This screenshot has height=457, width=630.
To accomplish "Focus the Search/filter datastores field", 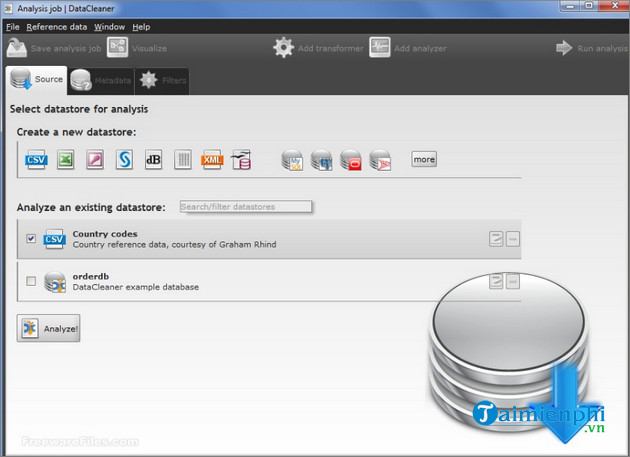I will click(x=245, y=207).
